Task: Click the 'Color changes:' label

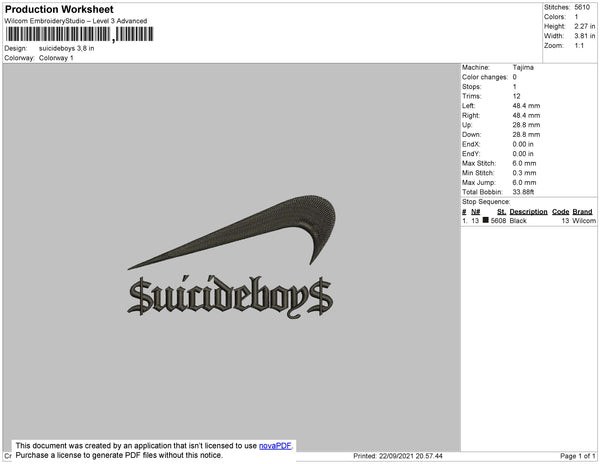Action: pyautogui.click(x=485, y=77)
